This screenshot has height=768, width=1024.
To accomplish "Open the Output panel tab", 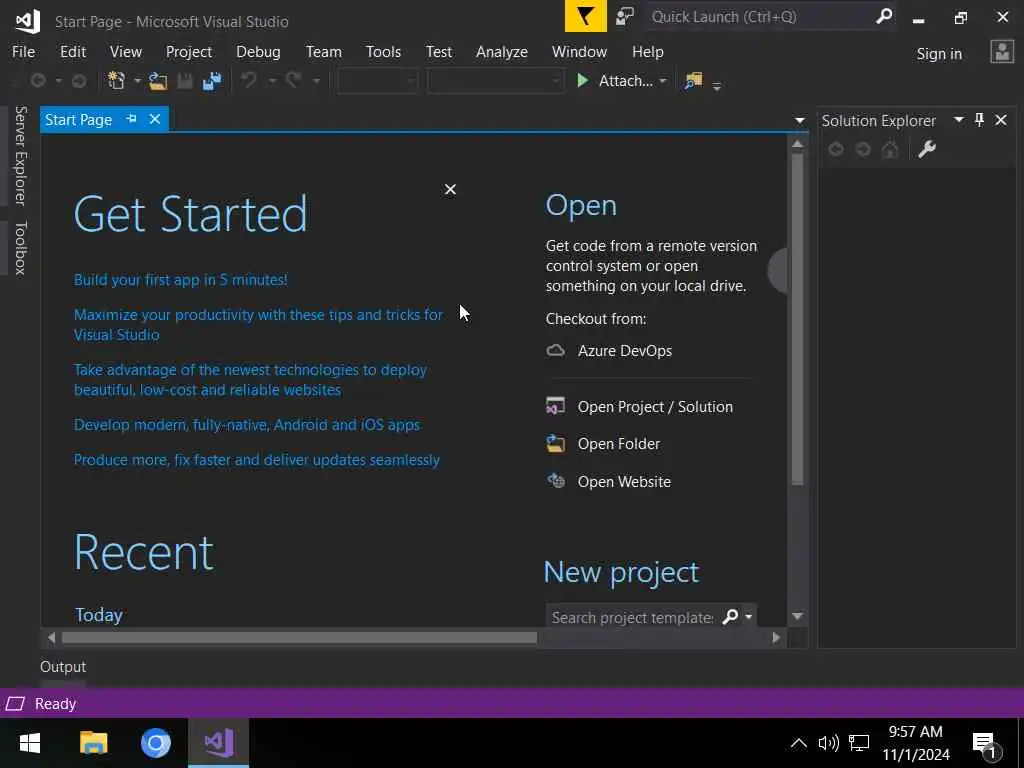I will 63,667.
